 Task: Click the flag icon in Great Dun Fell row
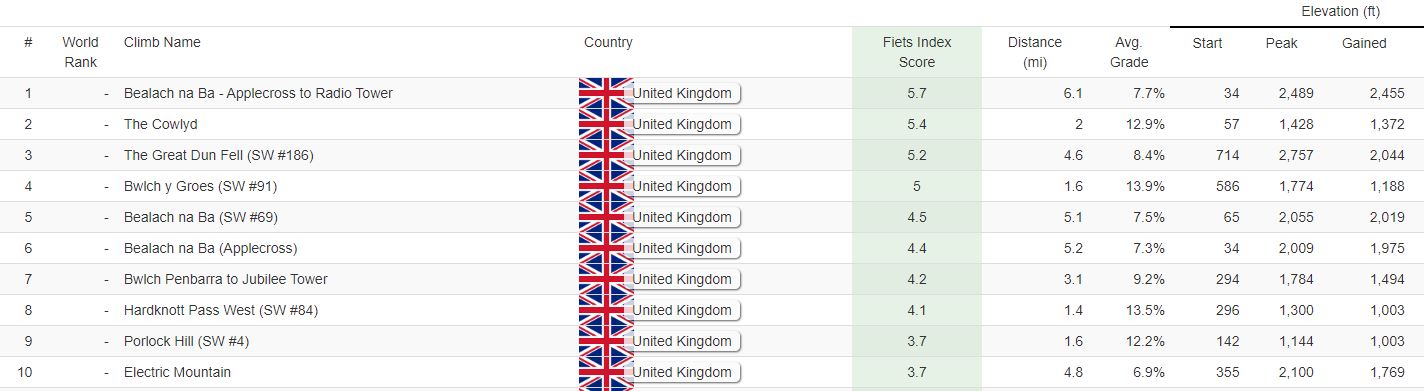(606, 155)
